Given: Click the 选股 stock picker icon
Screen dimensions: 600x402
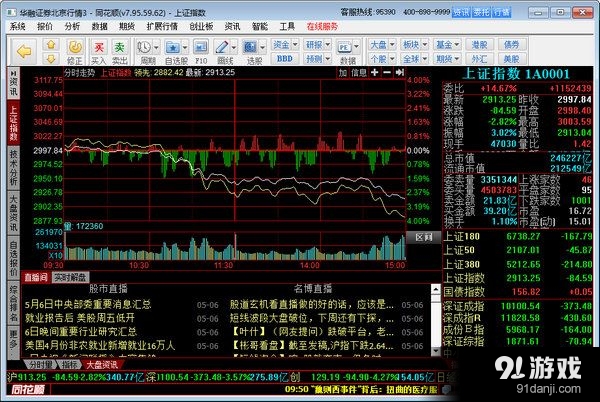Looking at the screenshot, I should [x=250, y=47].
